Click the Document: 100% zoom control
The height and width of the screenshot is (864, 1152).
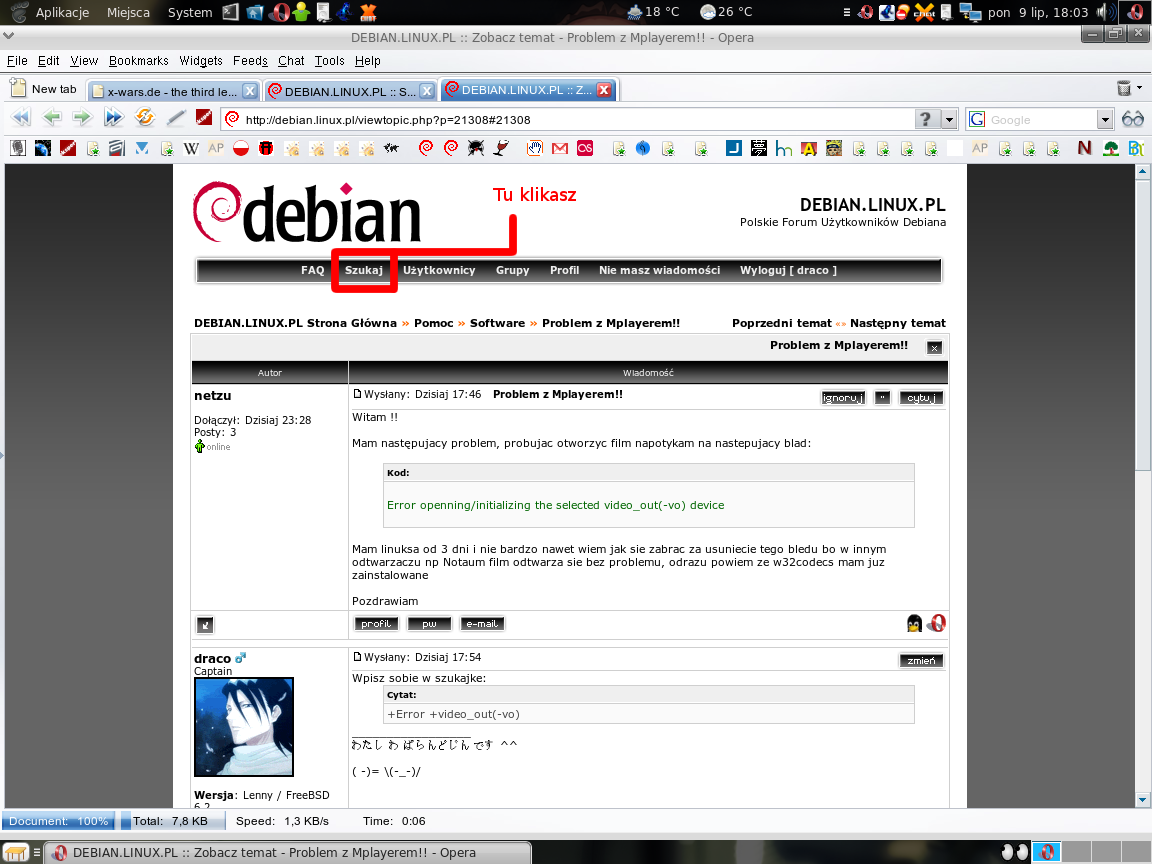(x=57, y=821)
